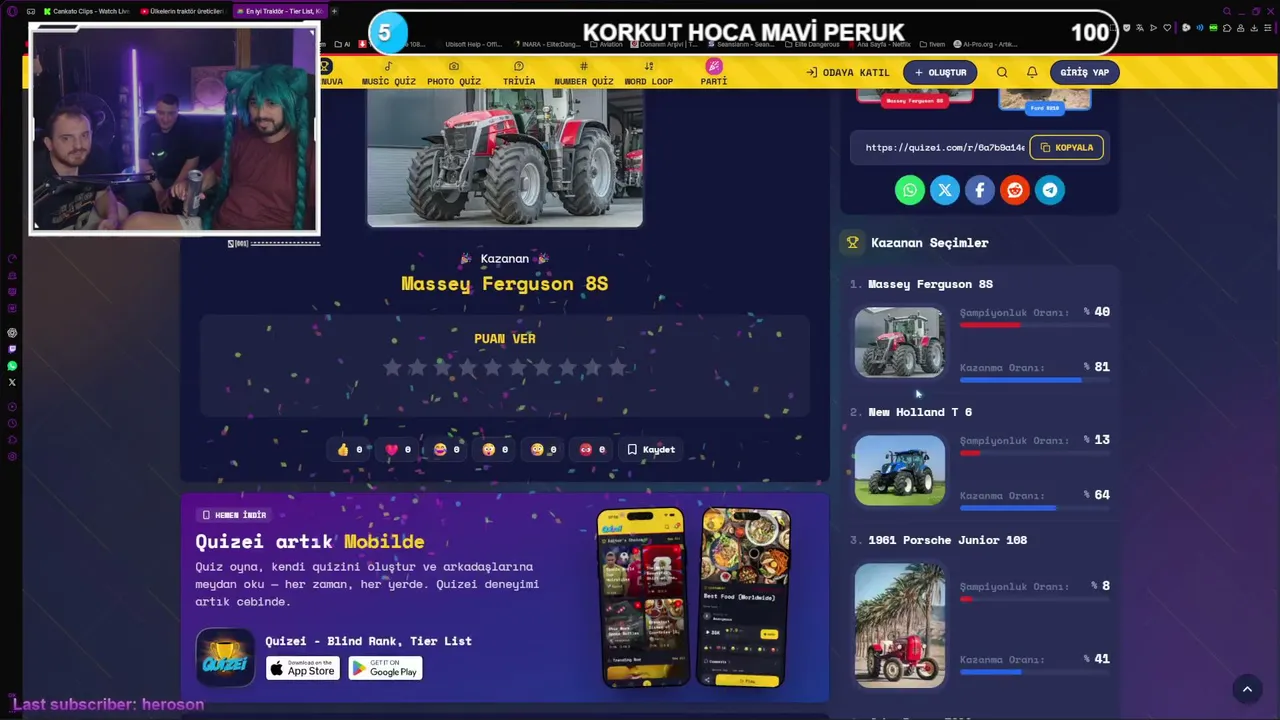Click the 1961 Porsche Junior 108 title
The height and width of the screenshot is (720, 1280).
tap(948, 540)
